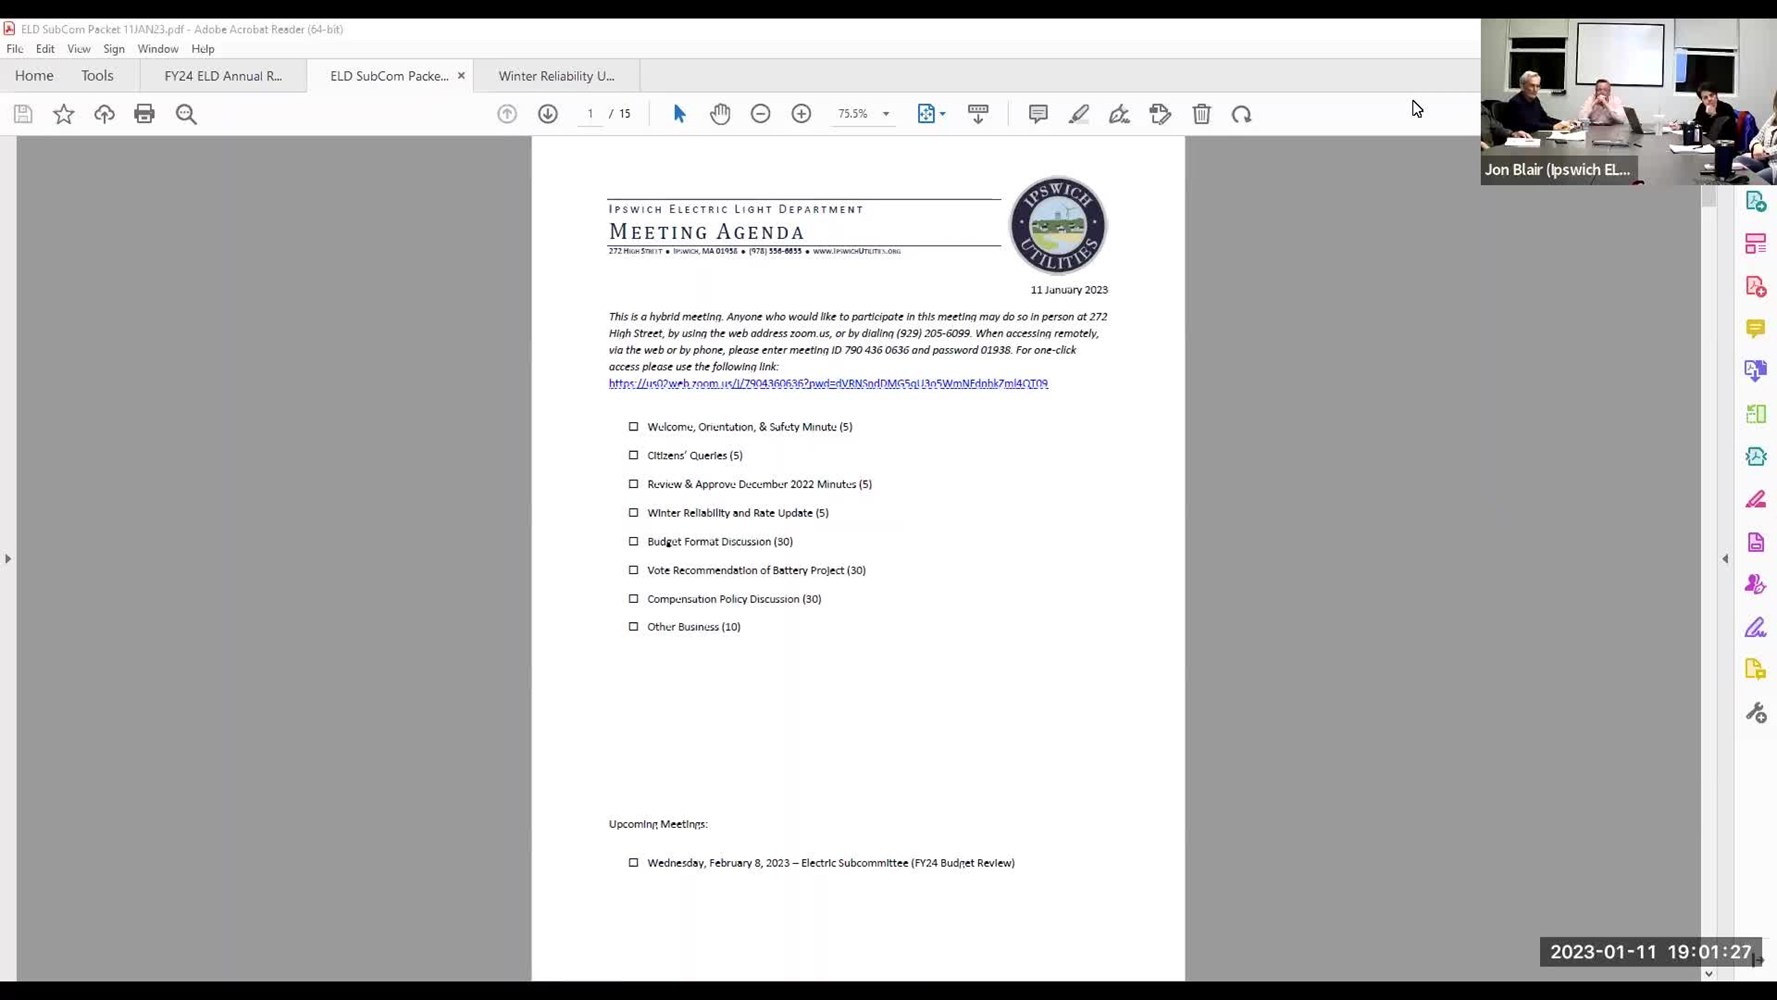Click the Save file icon
1777x1000 pixels.
pos(23,114)
